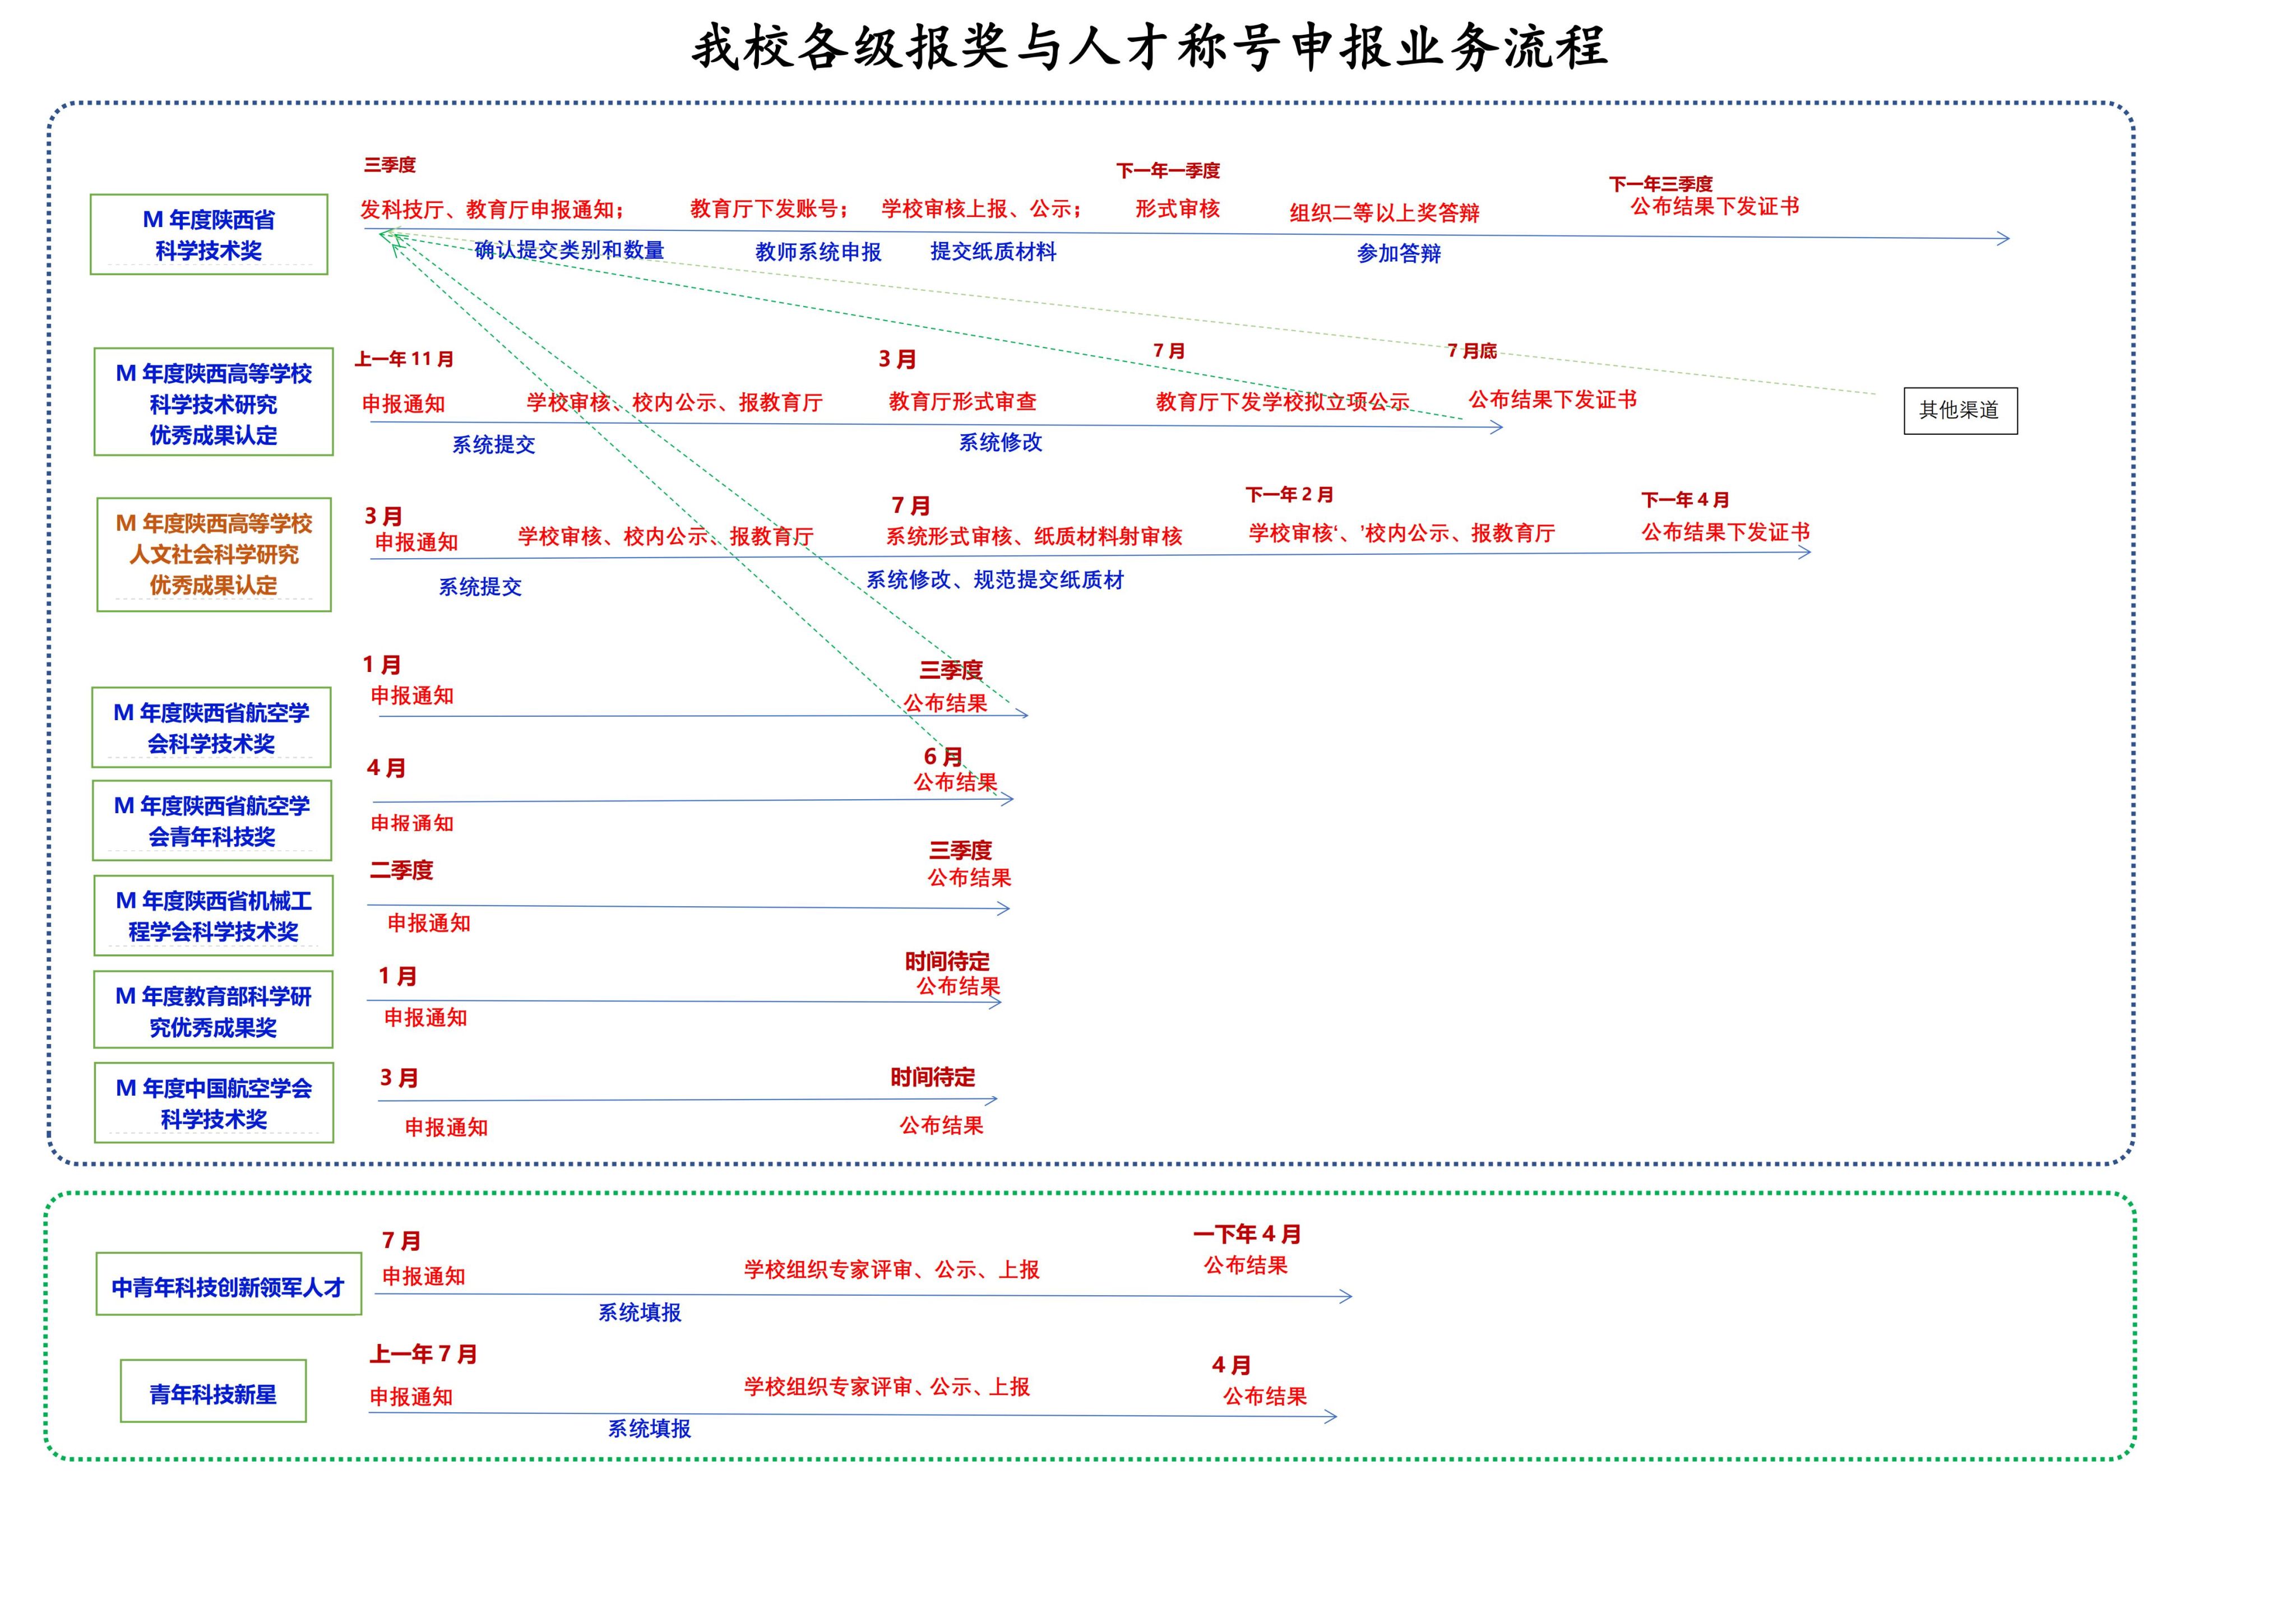2296x1623 pixels.
Task: Choose the 教育部科学研究优秀成果奖 box
Action: click(213, 1010)
